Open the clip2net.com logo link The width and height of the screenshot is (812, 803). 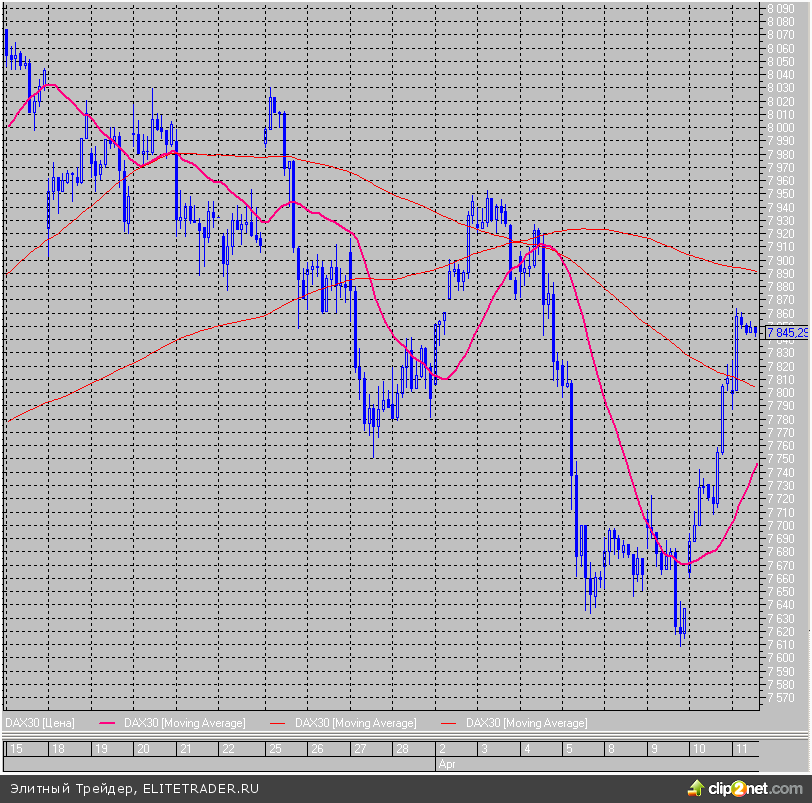[x=754, y=787]
